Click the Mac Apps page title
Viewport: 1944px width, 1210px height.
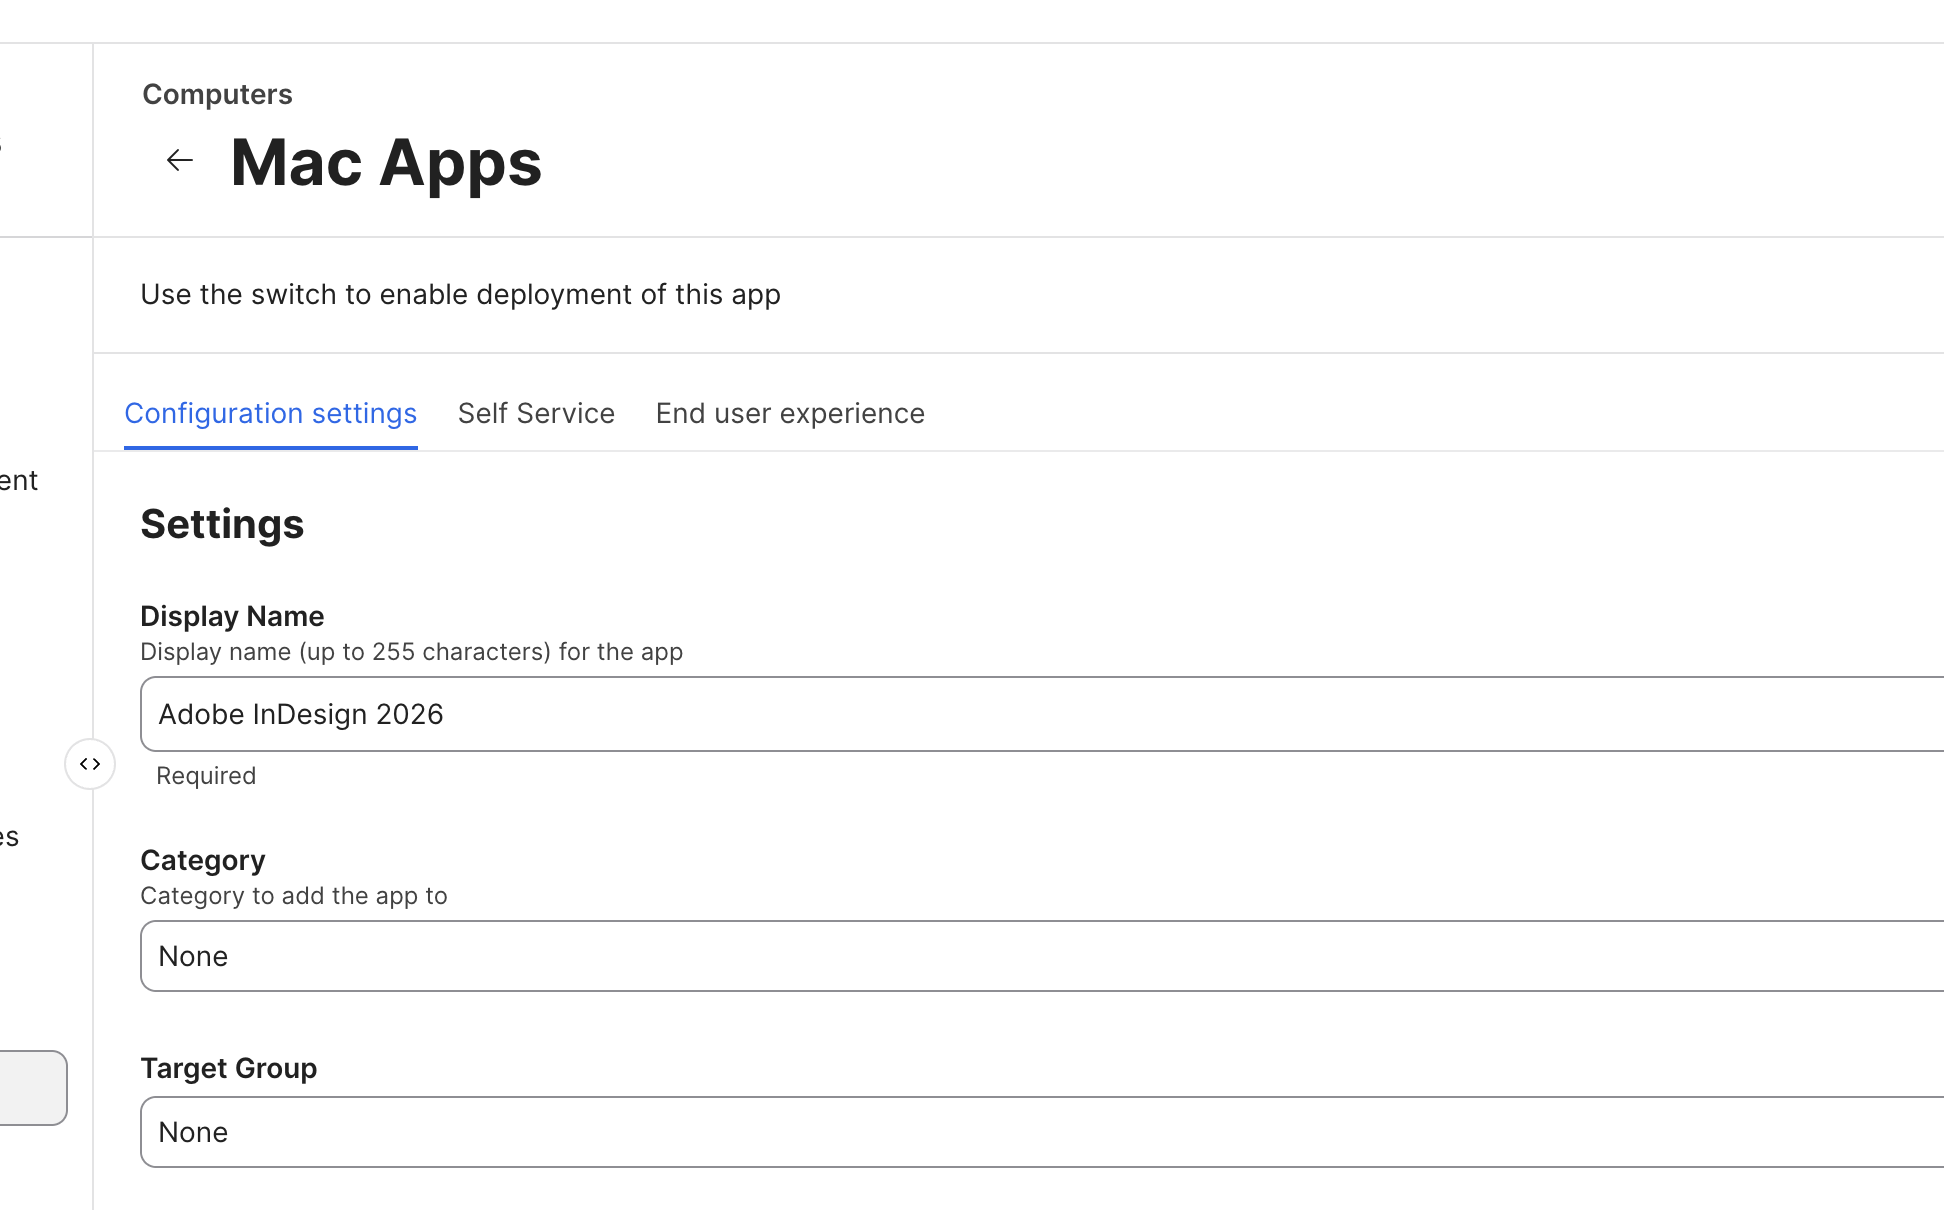tap(386, 162)
